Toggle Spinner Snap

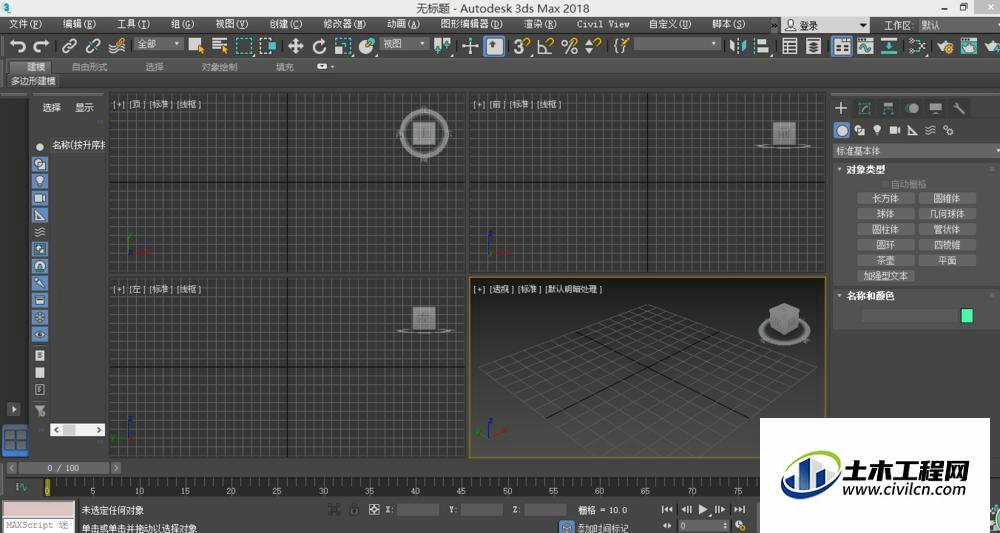click(592, 46)
